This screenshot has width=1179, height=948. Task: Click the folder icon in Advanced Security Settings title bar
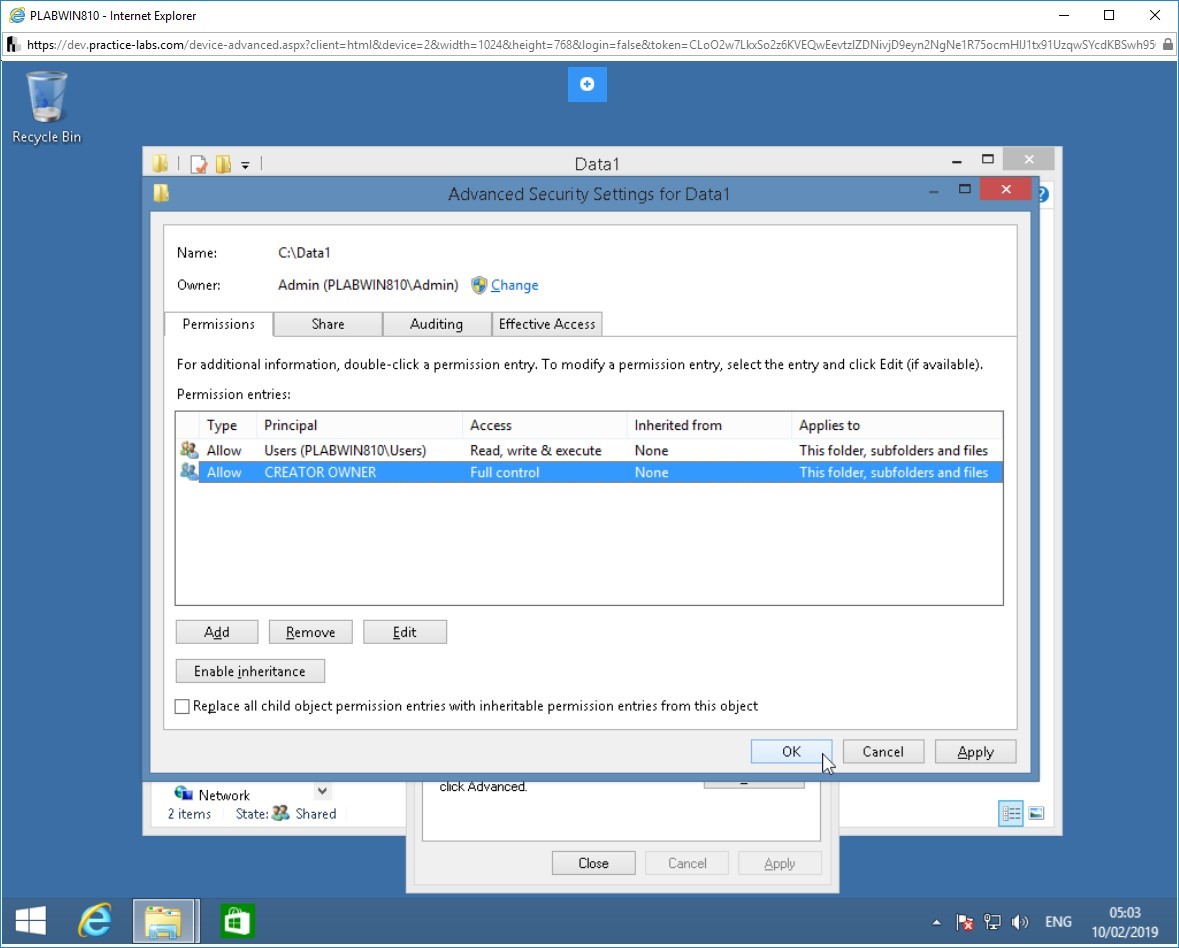[162, 193]
